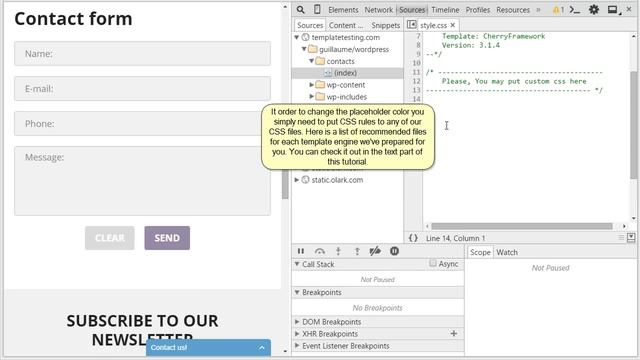Image resolution: width=640 pixels, height=360 pixels.
Task: Click the more panels chevron
Action: pyautogui.click(x=538, y=10)
